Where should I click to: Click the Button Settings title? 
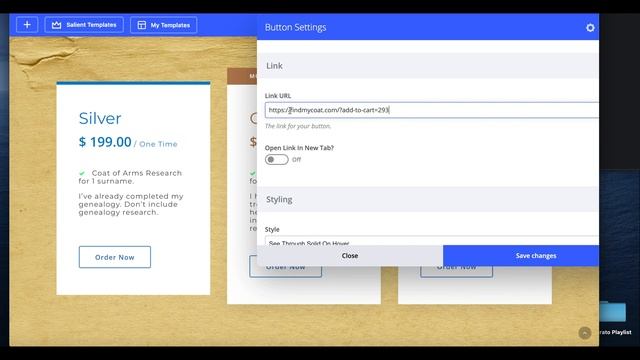(x=296, y=27)
